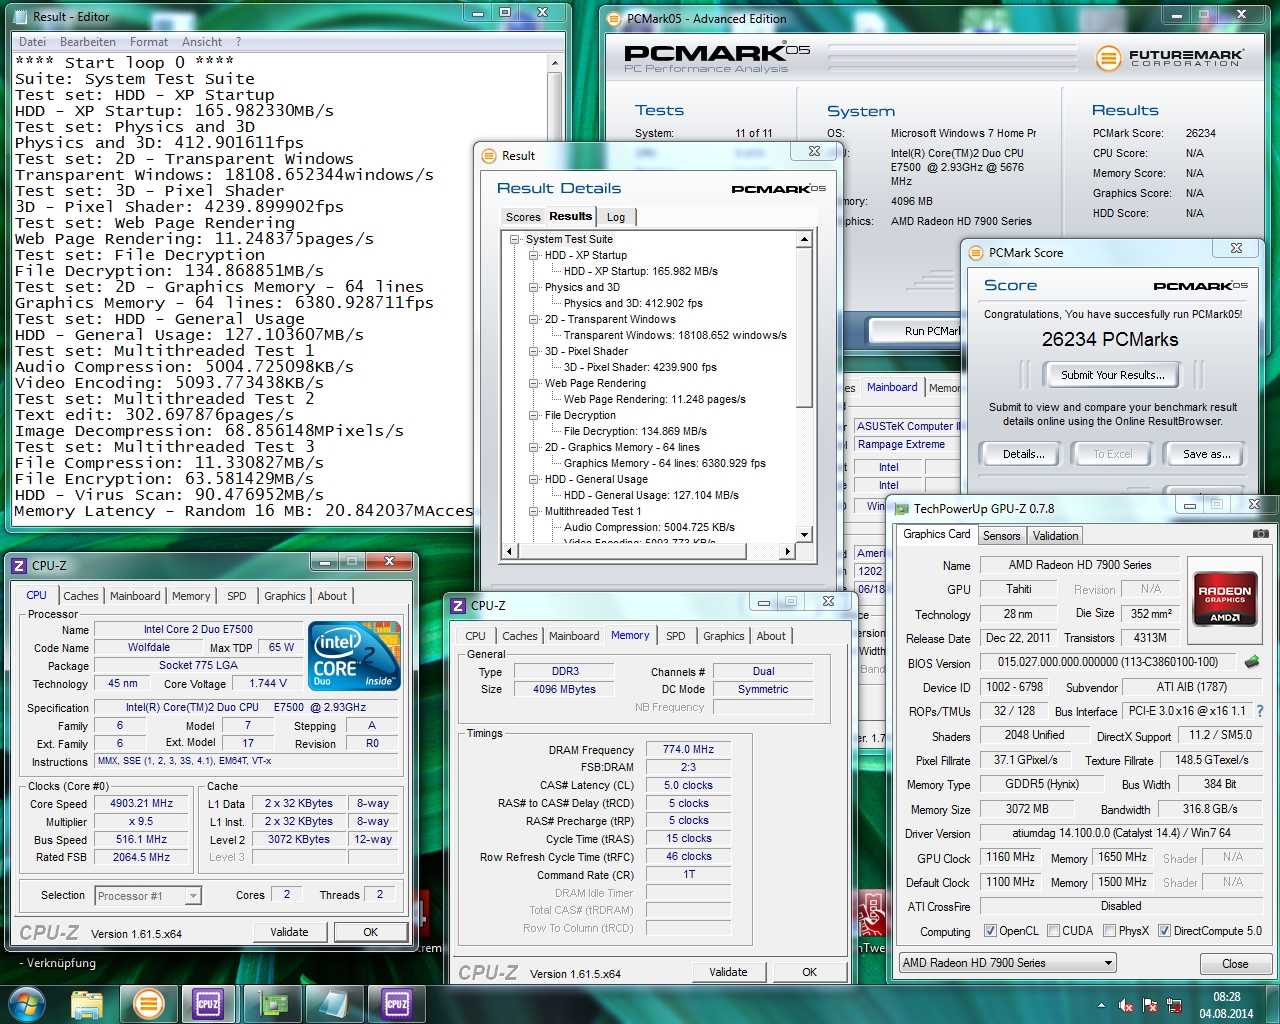The image size is (1280, 1024).
Task: Open the Action Center flag tray icon
Action: tap(1150, 1006)
